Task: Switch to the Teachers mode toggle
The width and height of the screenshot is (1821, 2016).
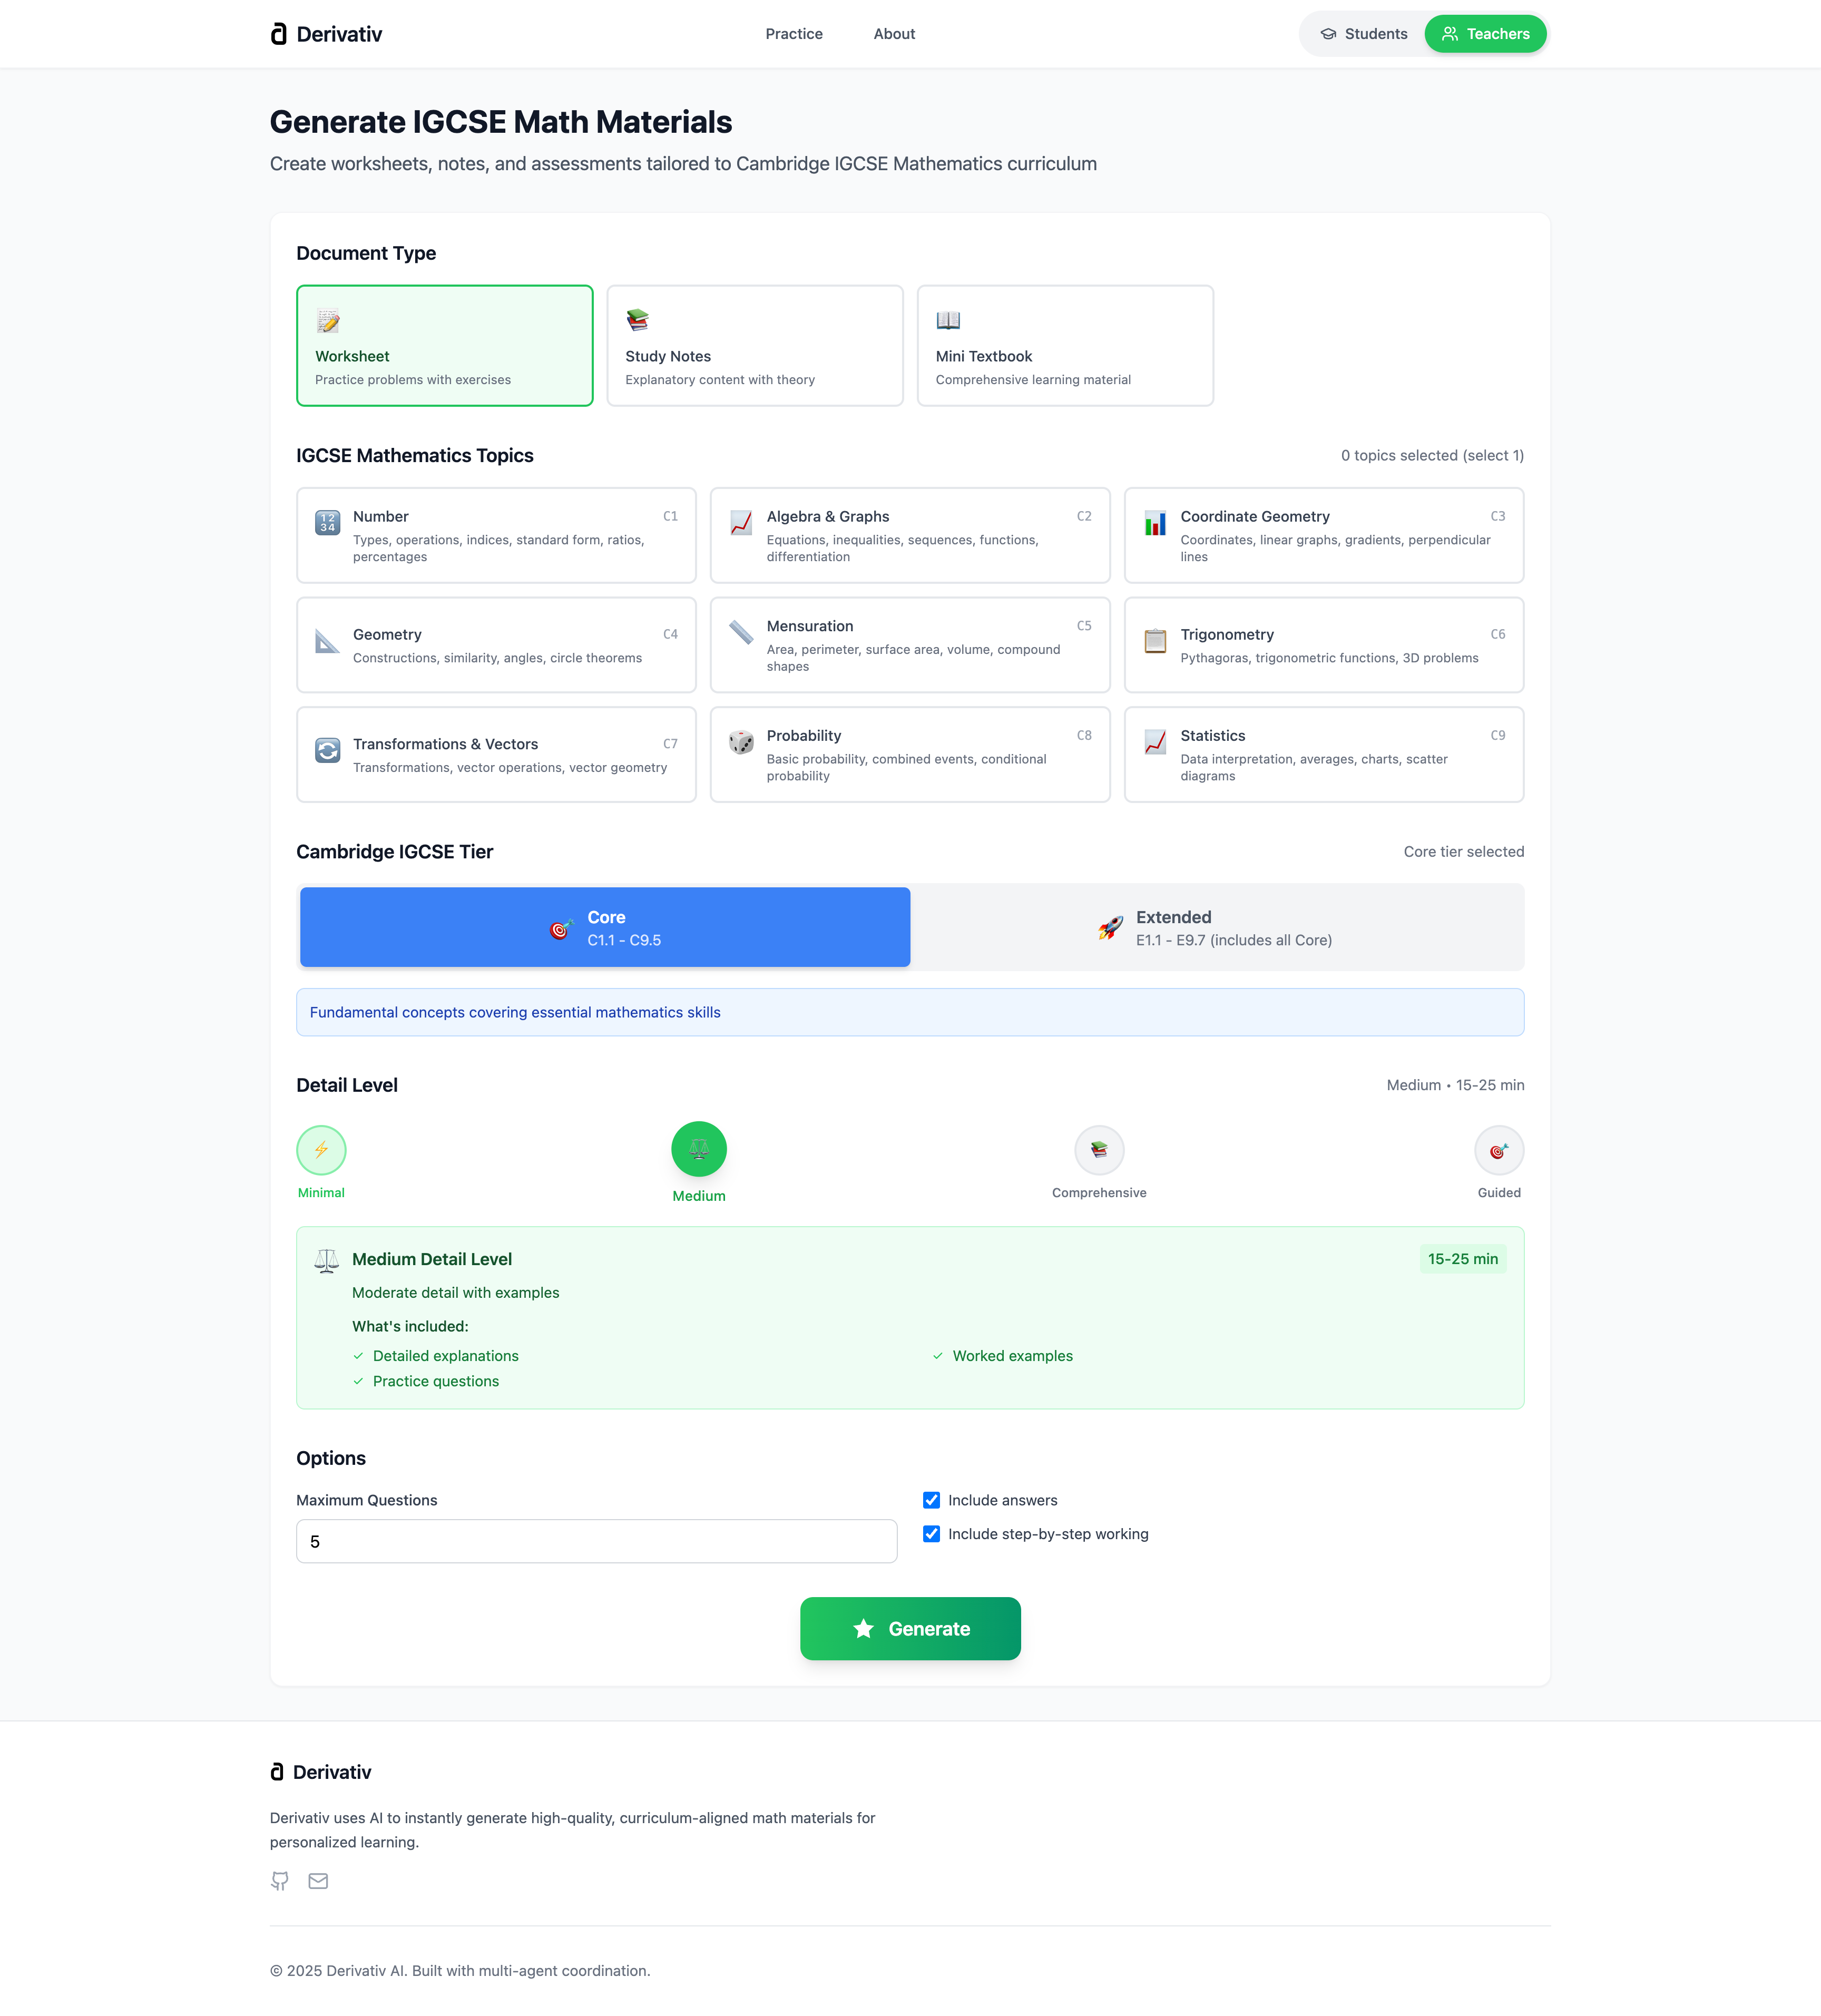Action: click(1485, 34)
